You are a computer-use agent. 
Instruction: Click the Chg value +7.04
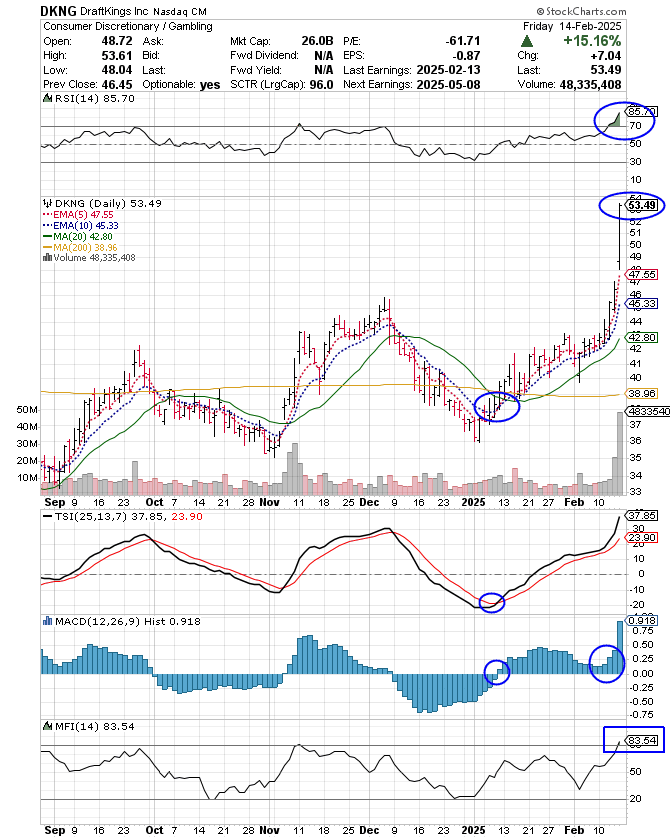pyautogui.click(x=605, y=56)
